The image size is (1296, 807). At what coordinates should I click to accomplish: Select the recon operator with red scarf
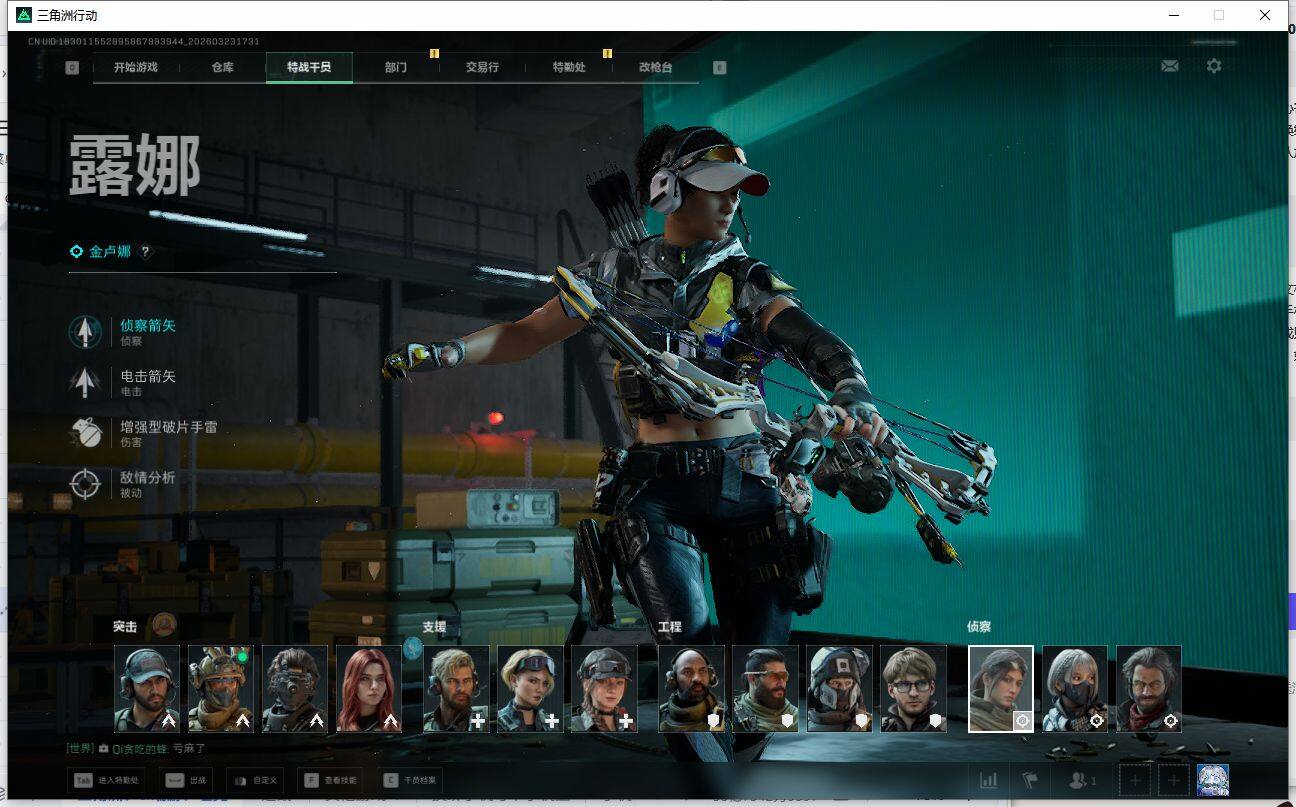[x=1149, y=689]
